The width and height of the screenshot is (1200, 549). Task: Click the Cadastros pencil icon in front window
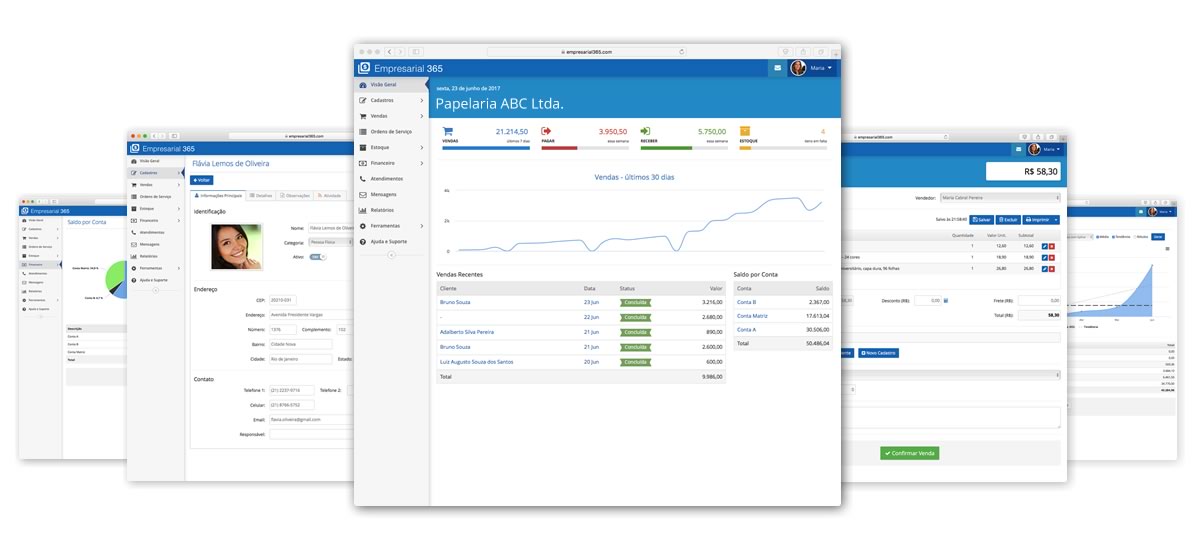pyautogui.click(x=363, y=101)
